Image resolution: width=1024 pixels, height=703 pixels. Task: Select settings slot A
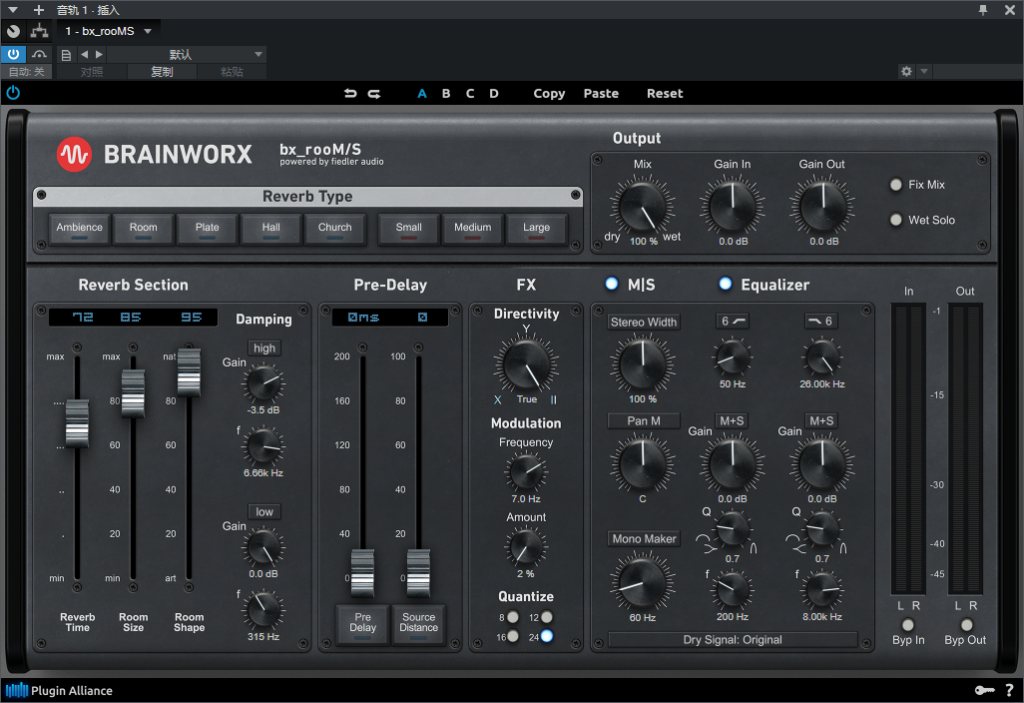422,93
